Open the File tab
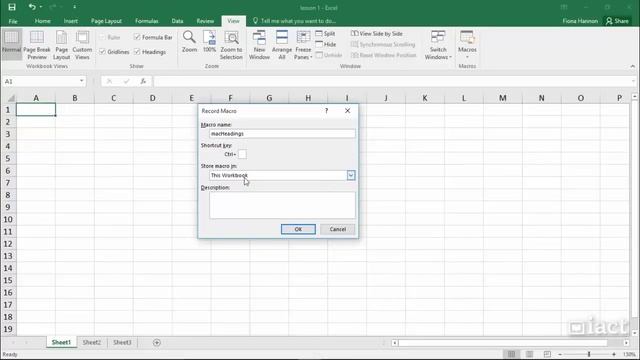This screenshot has width=640, height=360. [13, 21]
